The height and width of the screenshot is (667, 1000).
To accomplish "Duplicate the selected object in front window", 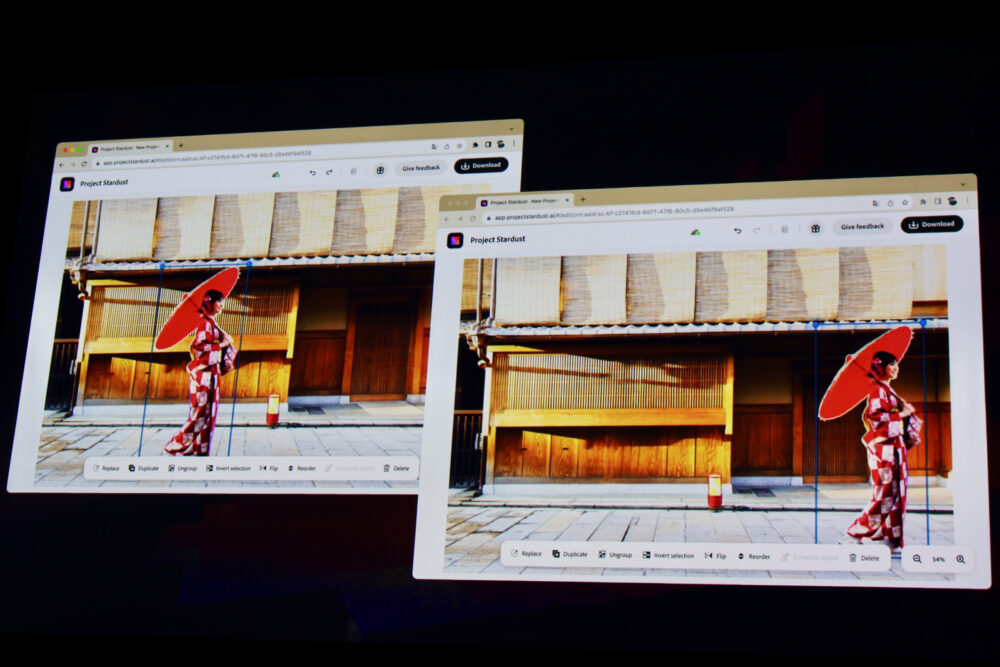I will tap(570, 554).
